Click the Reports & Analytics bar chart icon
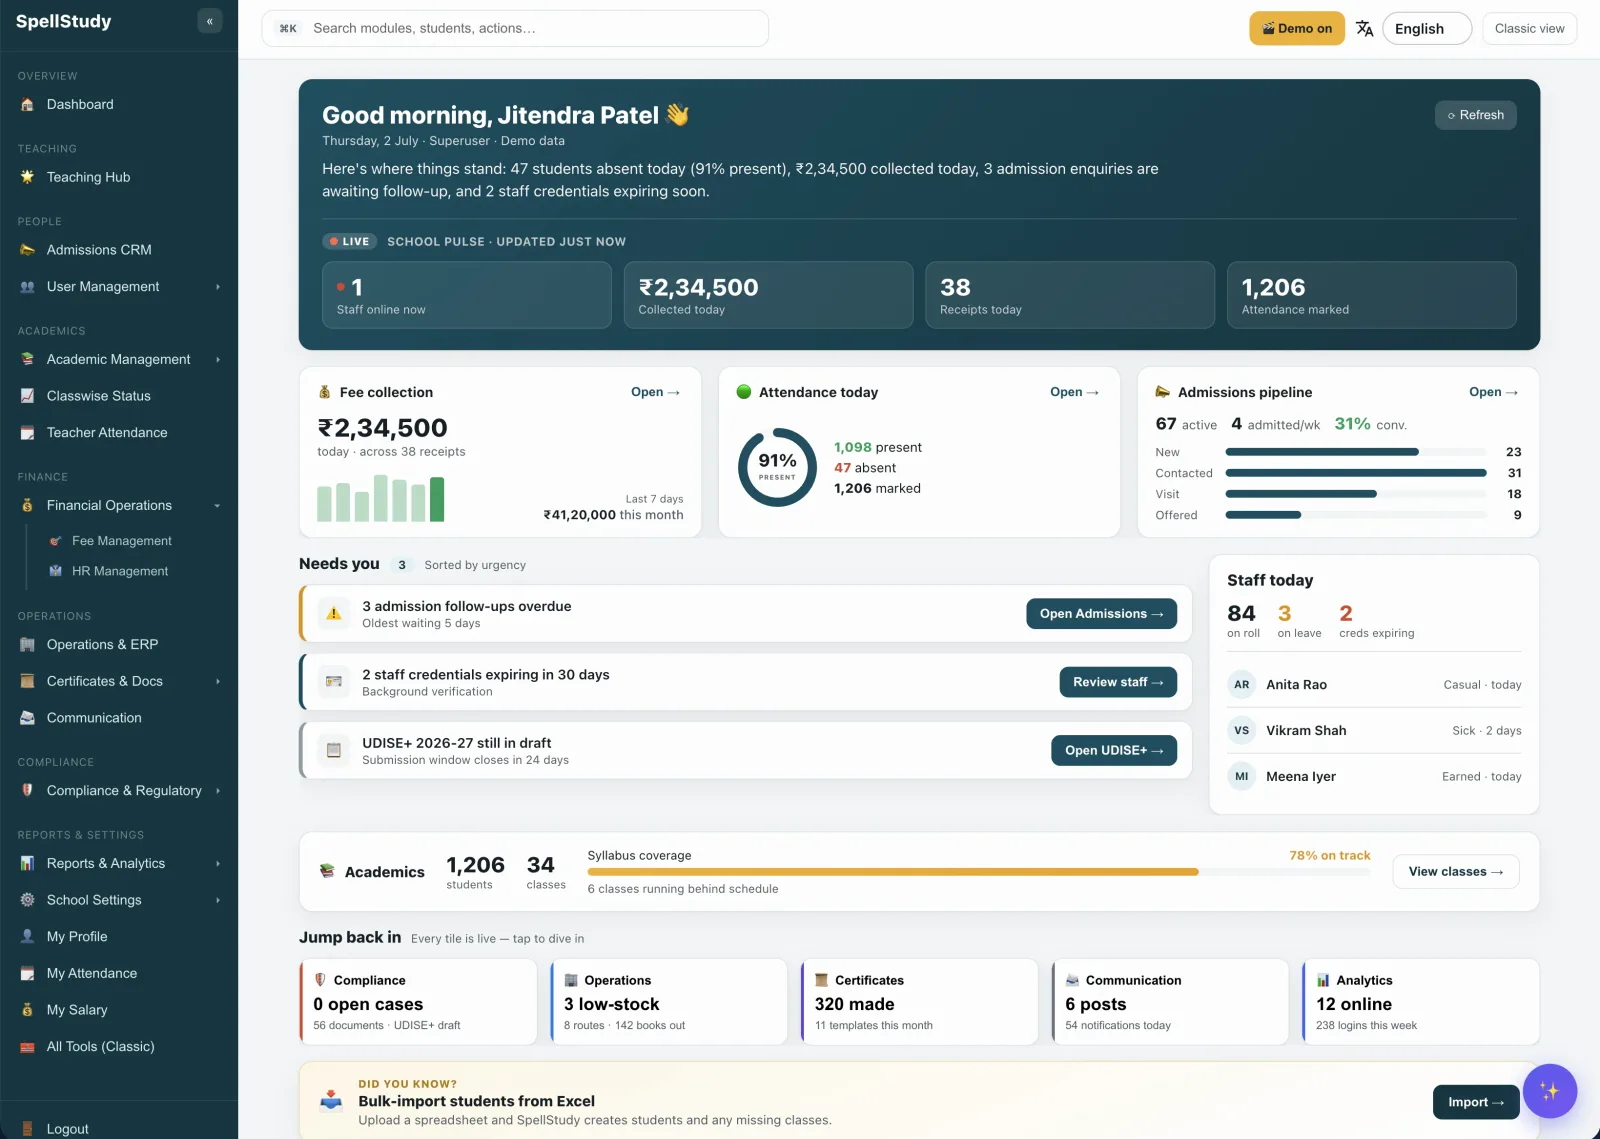This screenshot has height=1139, width=1600. click(x=27, y=864)
